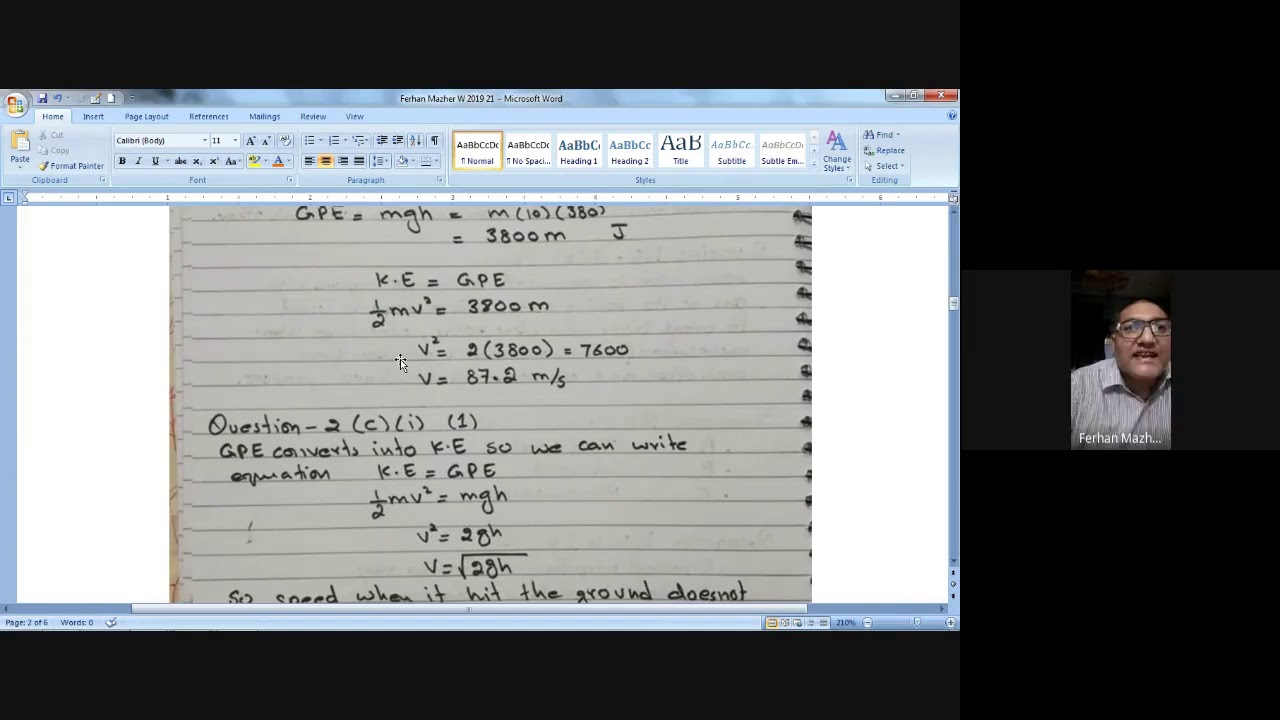Shrink the font size

[x=266, y=141]
